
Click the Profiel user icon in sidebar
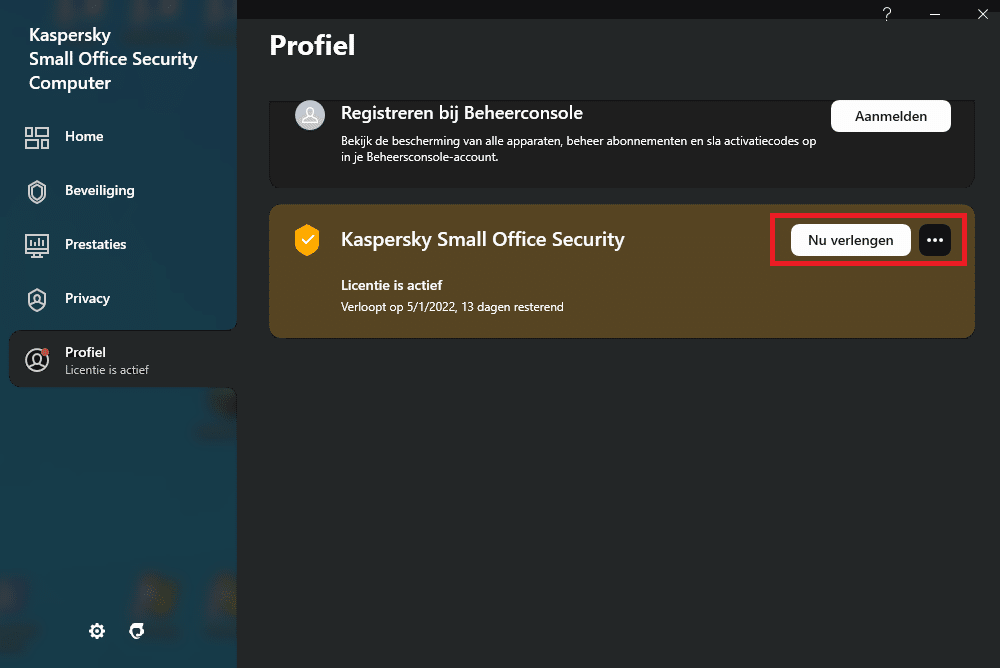pos(37,360)
